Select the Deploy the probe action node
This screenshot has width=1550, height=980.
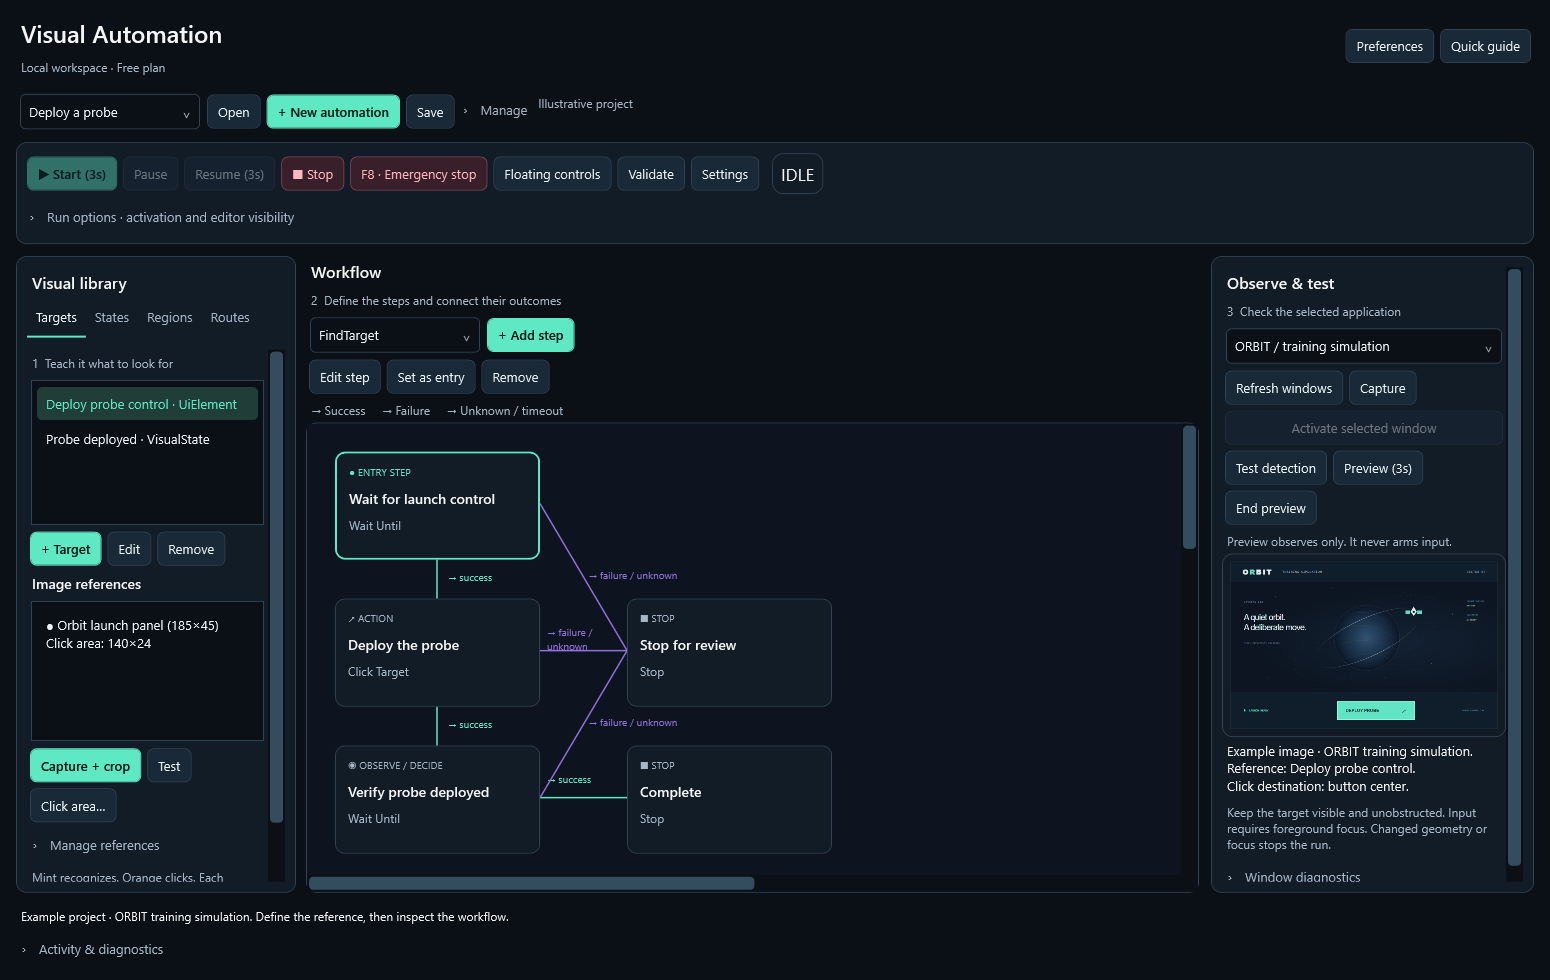(437, 652)
